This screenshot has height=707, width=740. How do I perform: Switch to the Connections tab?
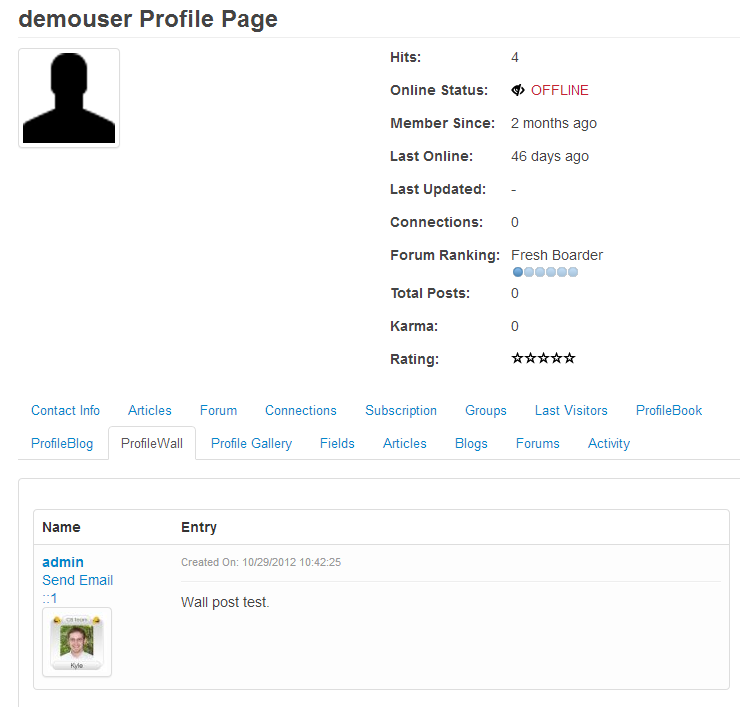pyautogui.click(x=301, y=410)
